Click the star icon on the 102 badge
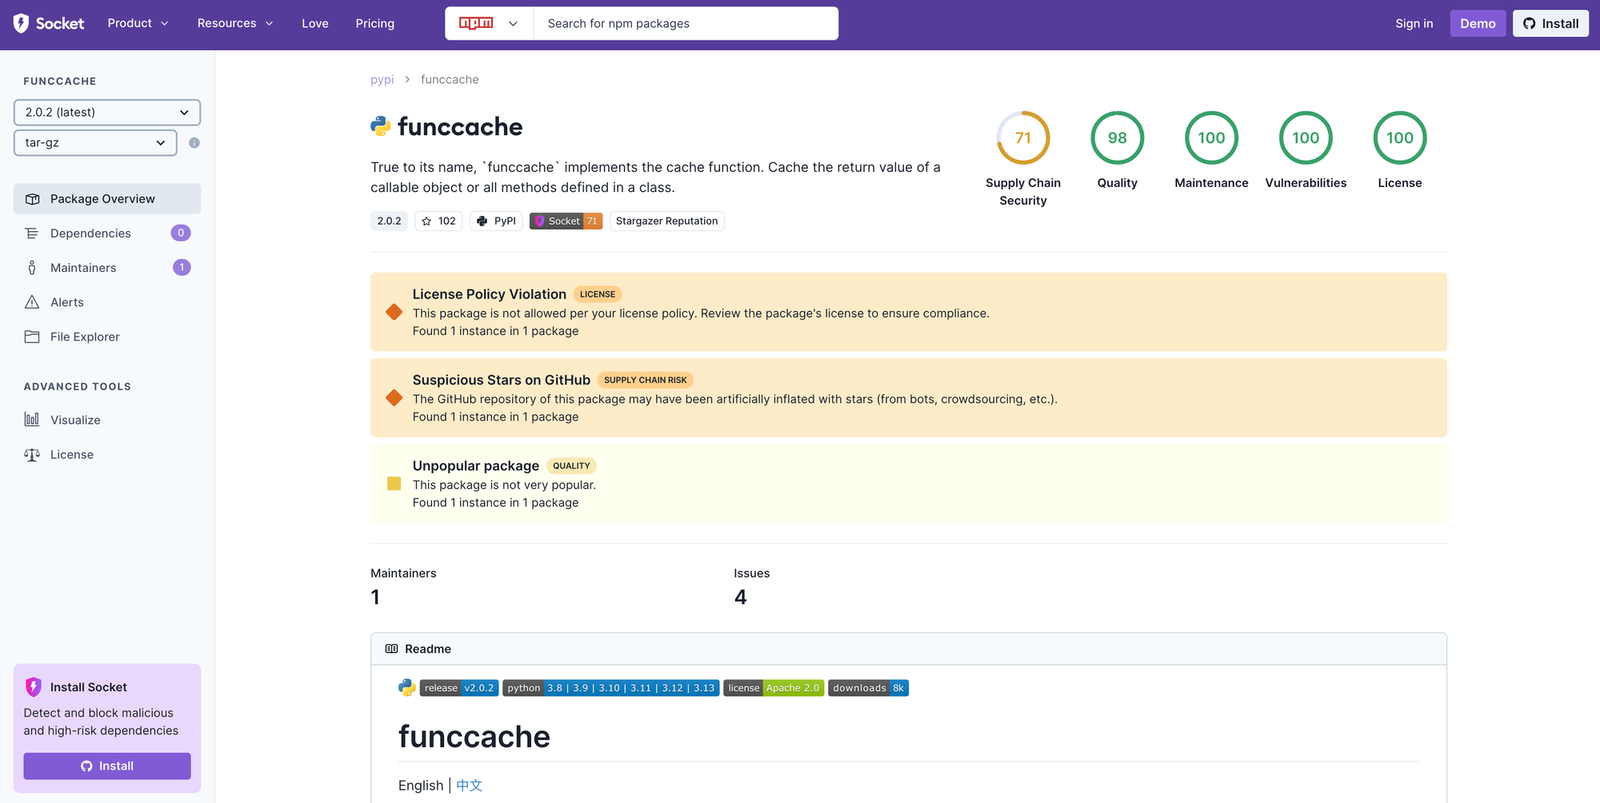This screenshot has width=1600, height=803. point(427,221)
